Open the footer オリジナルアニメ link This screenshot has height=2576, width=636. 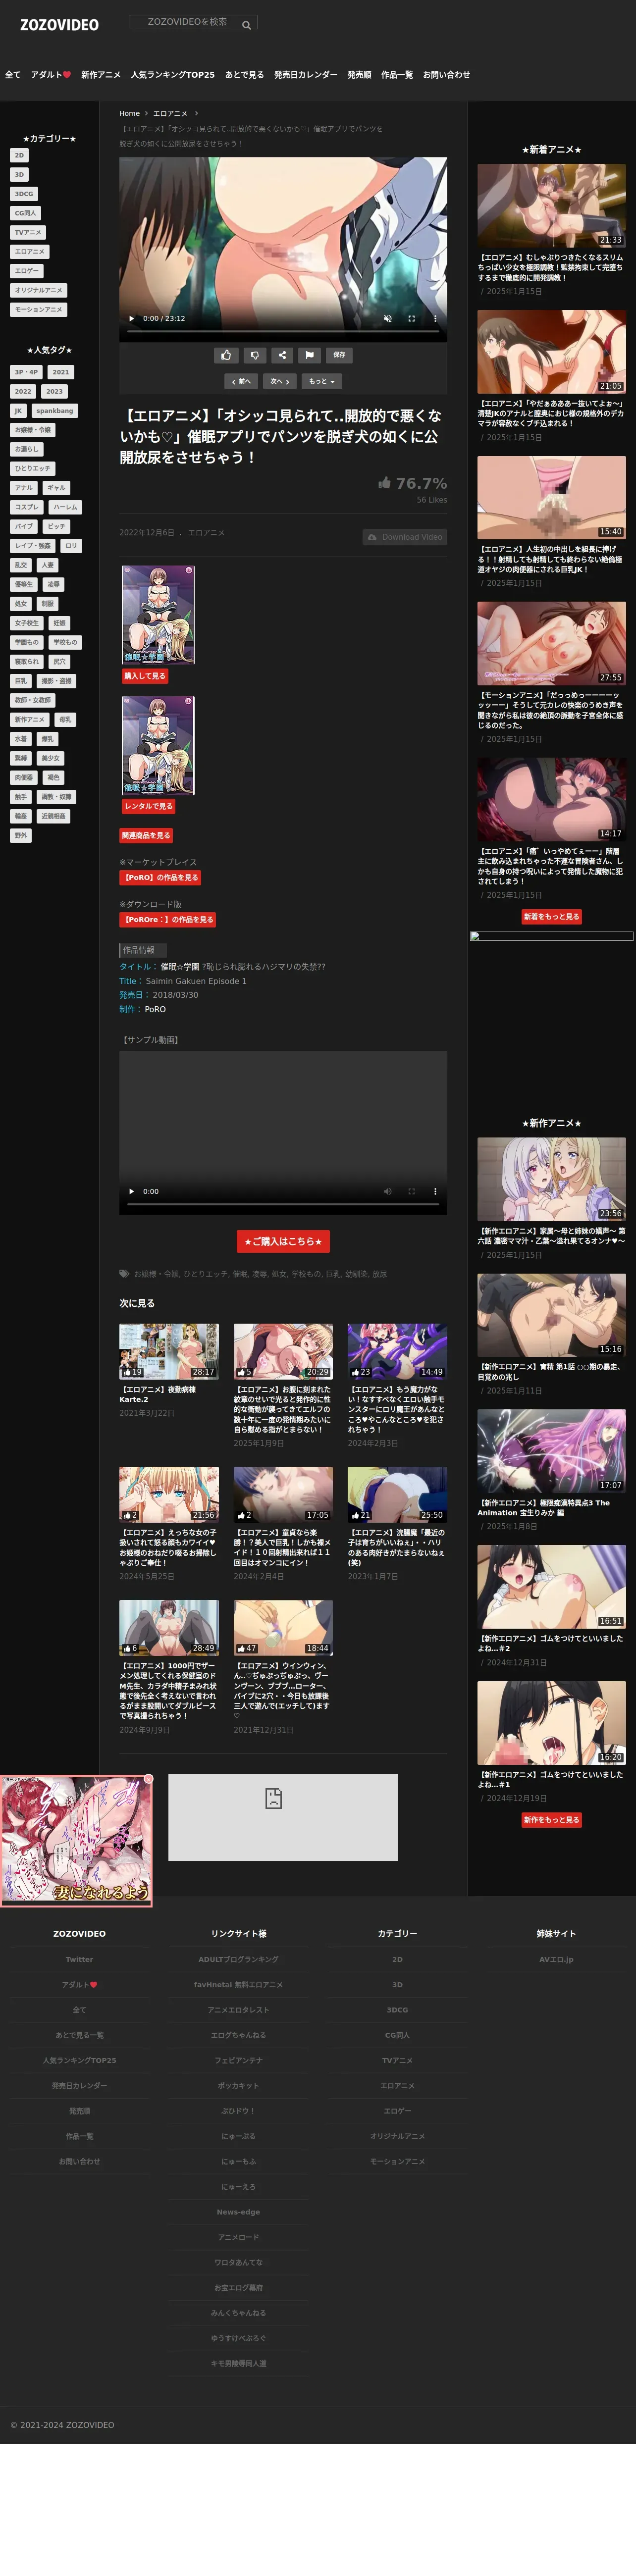(x=397, y=2136)
